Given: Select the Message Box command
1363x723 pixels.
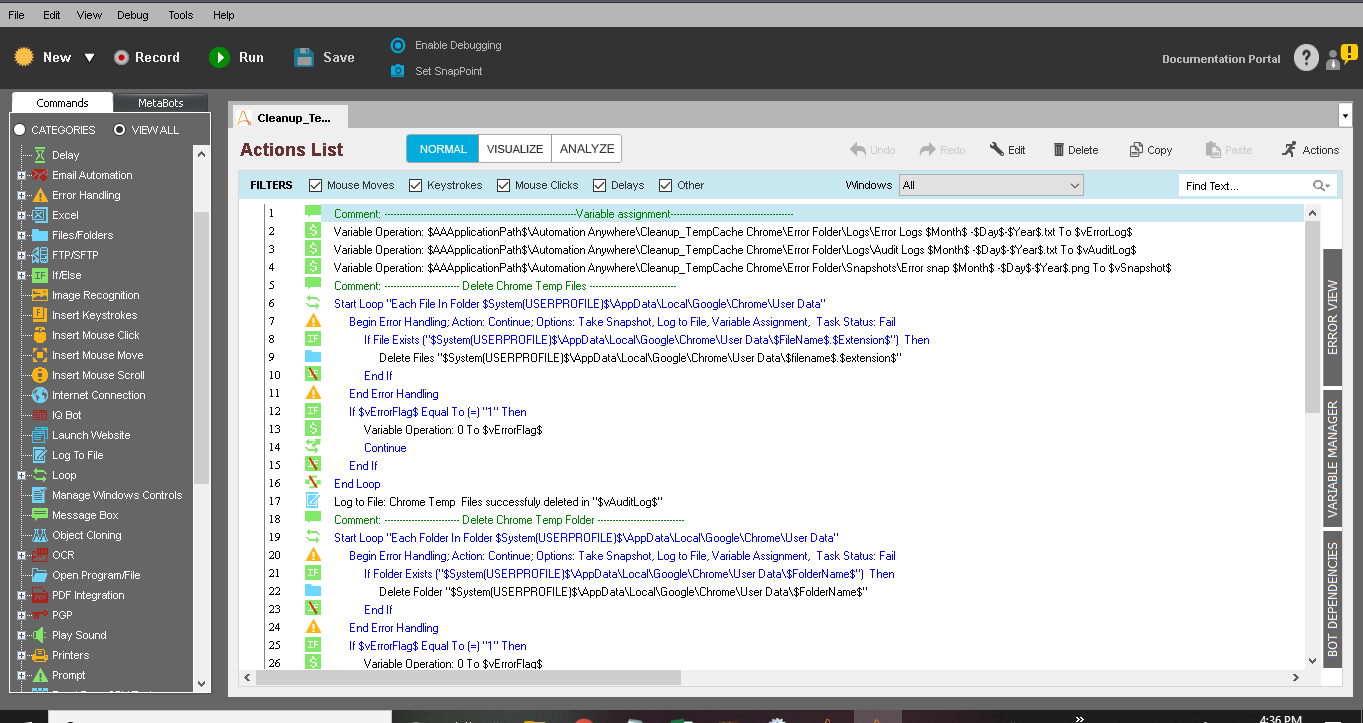Looking at the screenshot, I should coord(85,515).
